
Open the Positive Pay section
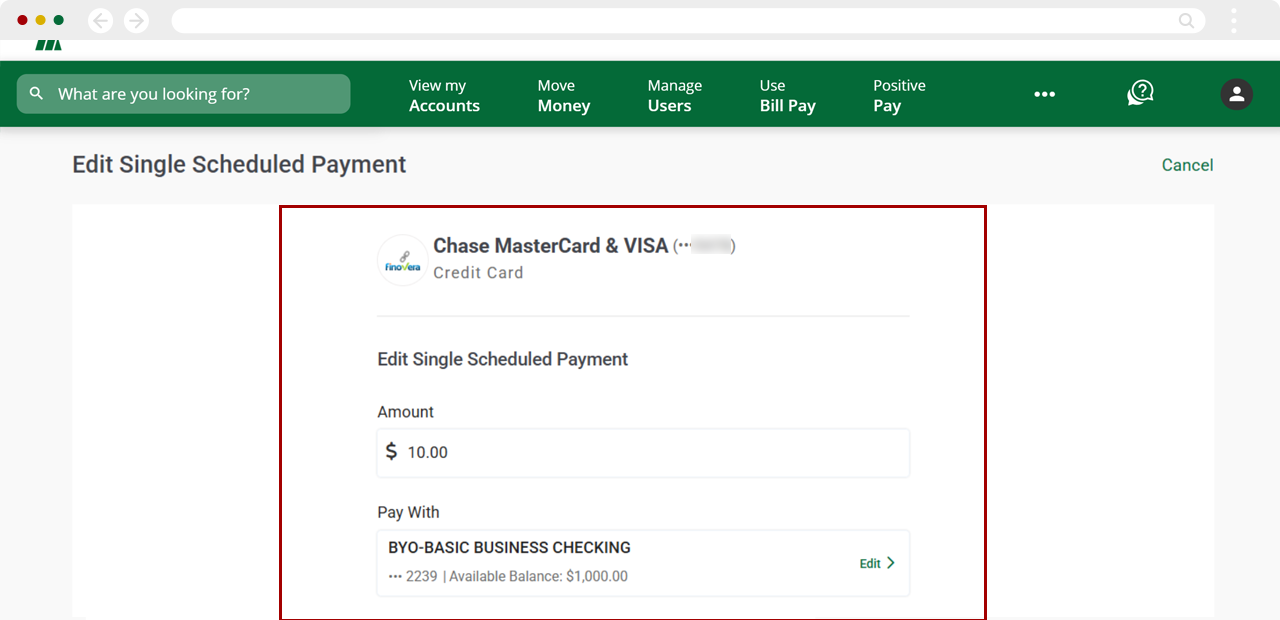[x=898, y=95]
